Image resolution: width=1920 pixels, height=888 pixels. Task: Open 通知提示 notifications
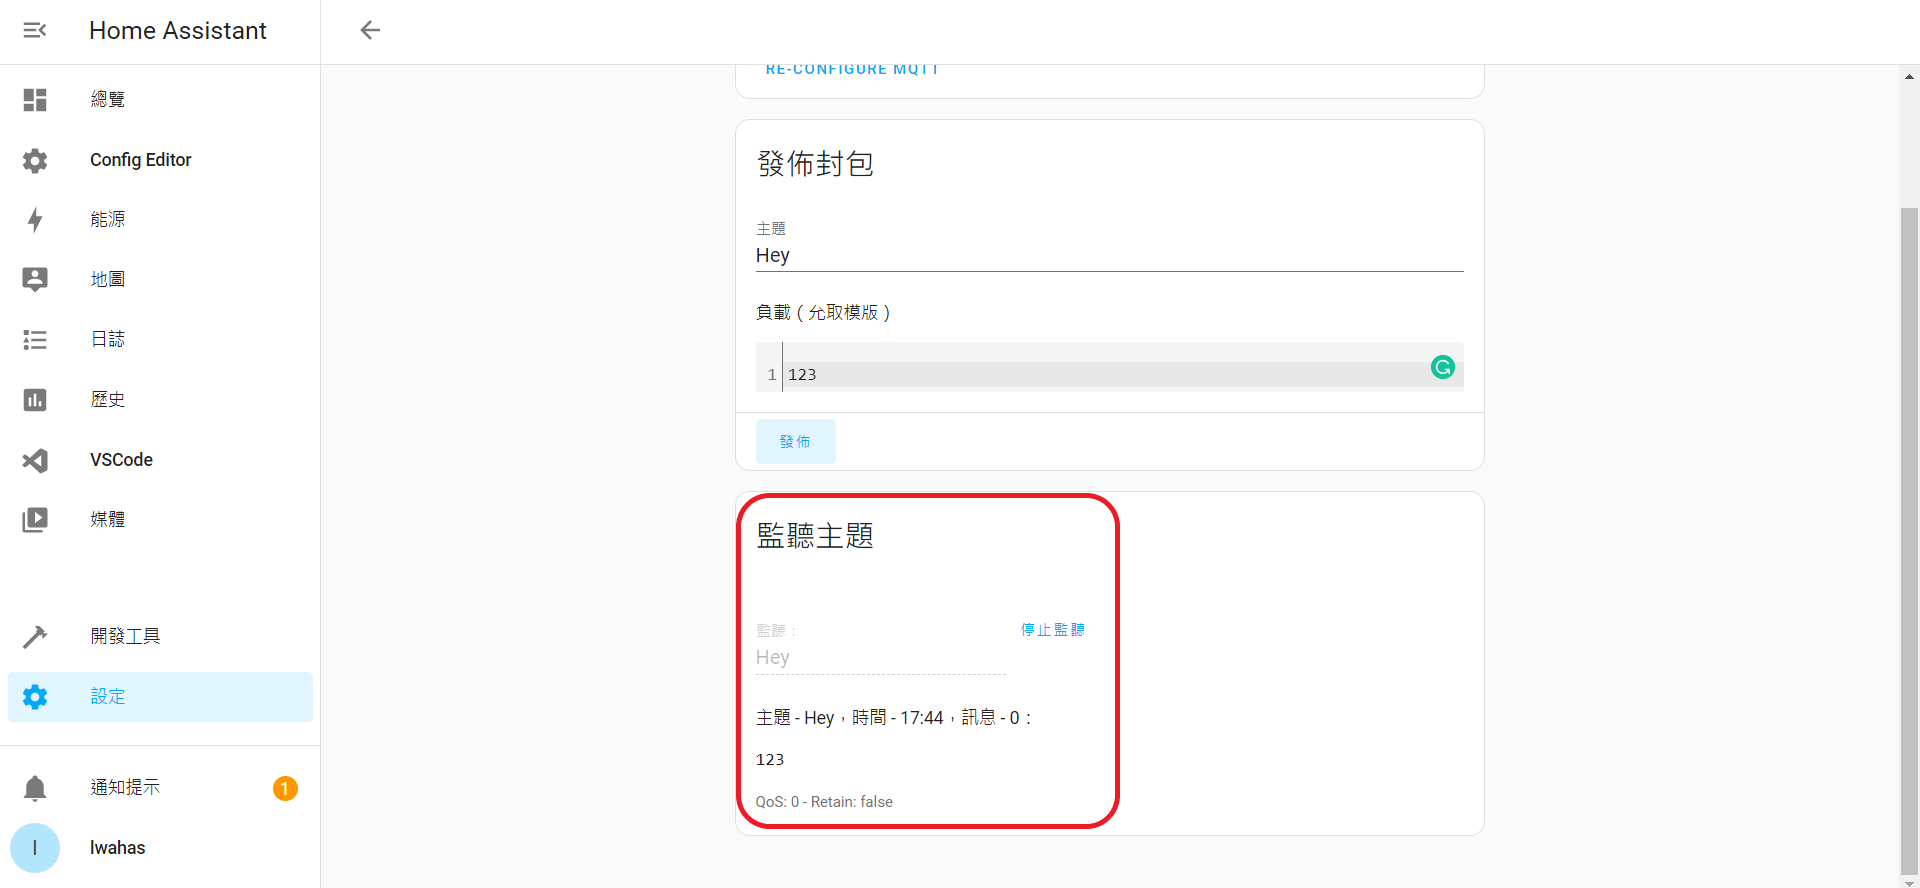pyautogui.click(x=125, y=788)
